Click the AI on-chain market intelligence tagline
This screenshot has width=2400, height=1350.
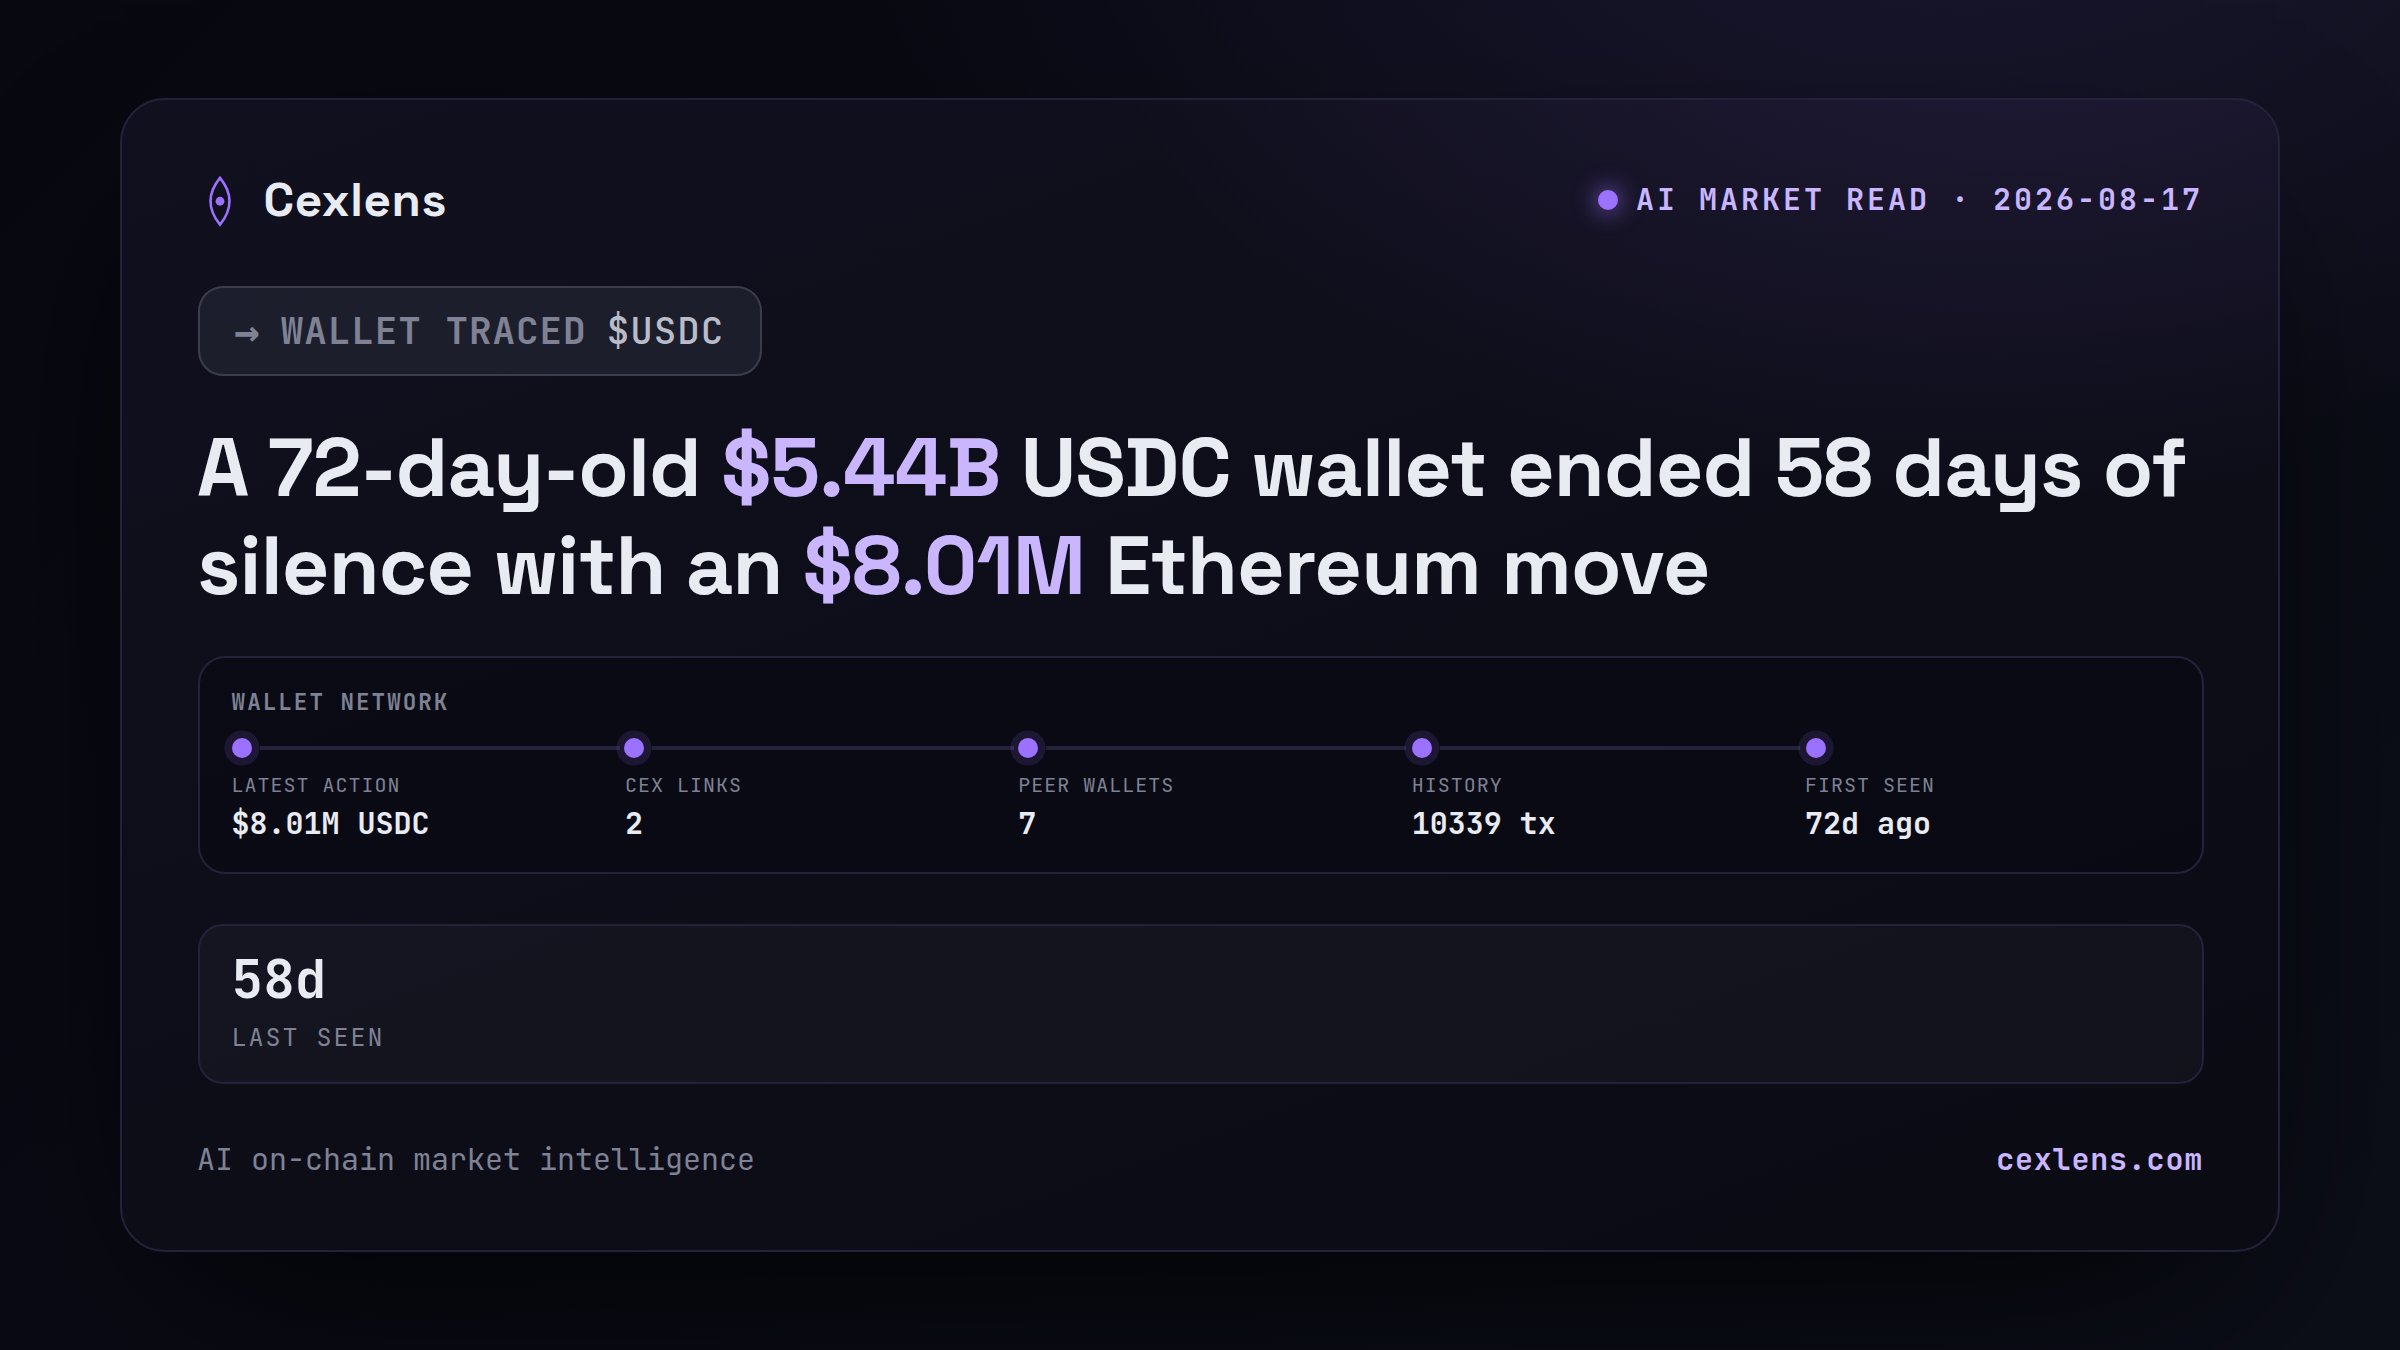pos(476,1160)
